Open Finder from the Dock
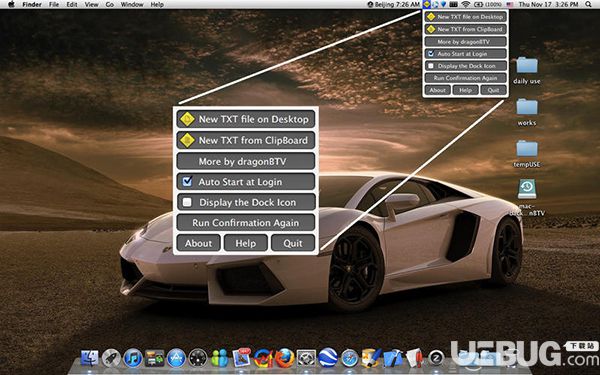 pyautogui.click(x=90, y=358)
